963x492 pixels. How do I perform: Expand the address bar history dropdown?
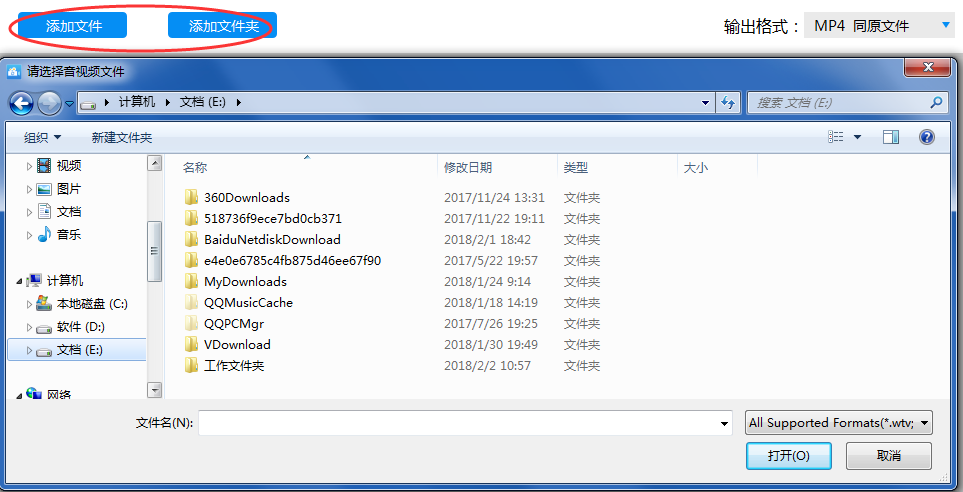pyautogui.click(x=705, y=103)
